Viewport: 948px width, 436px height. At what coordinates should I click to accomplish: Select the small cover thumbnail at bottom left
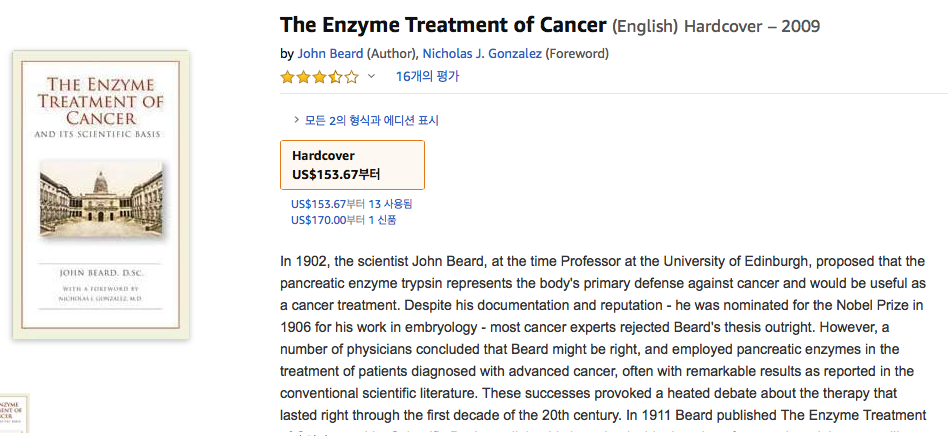[14, 415]
